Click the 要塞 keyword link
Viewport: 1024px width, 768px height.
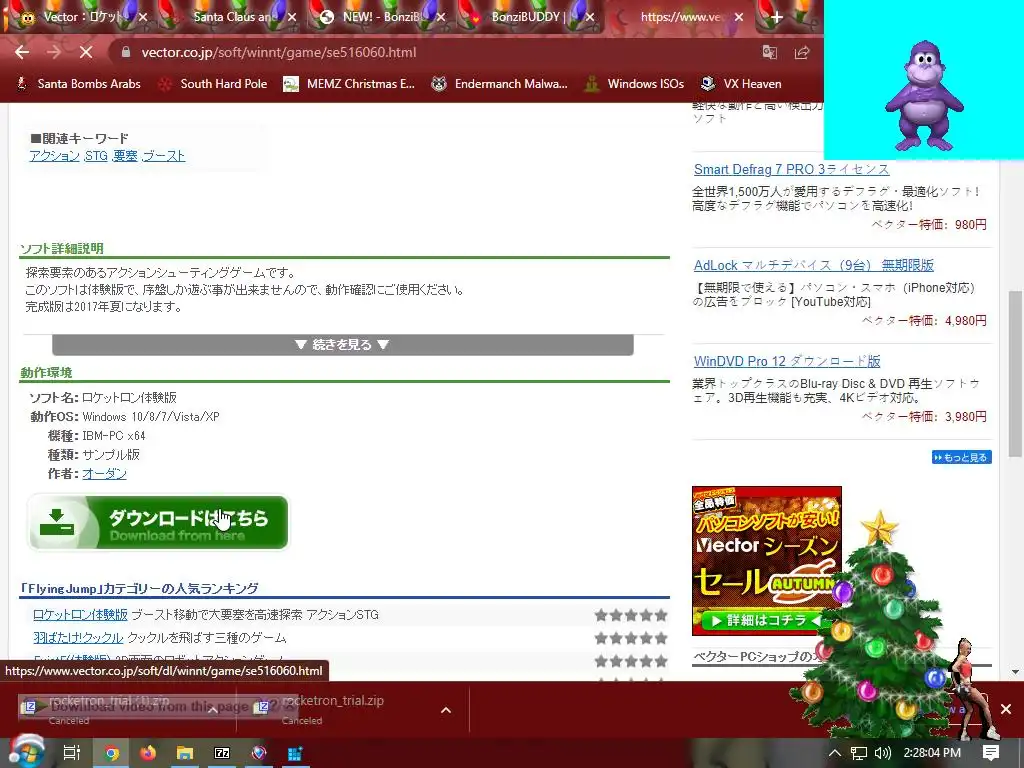coord(125,156)
